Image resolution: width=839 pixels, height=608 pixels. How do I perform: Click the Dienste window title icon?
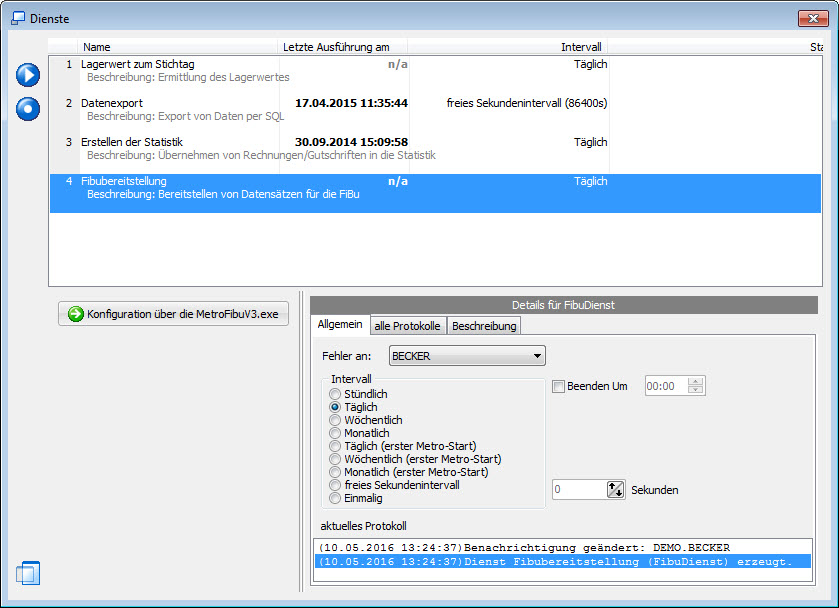[17, 18]
